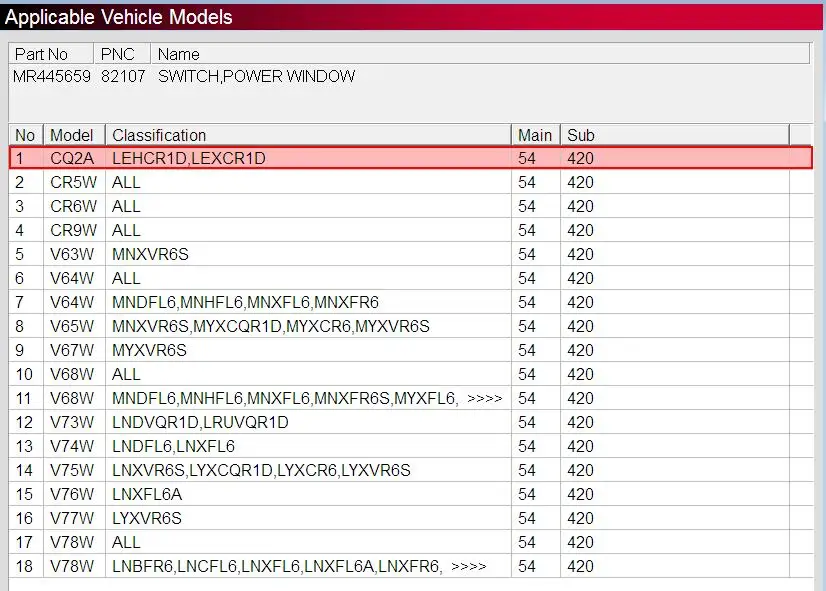The width and height of the screenshot is (826, 591).
Task: Select the SWITCH,POWER WINDOW name text
Action: (x=257, y=76)
